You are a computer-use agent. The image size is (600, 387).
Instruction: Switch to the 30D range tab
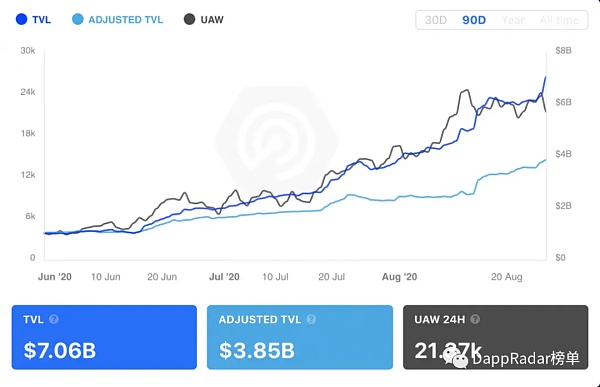click(x=436, y=20)
